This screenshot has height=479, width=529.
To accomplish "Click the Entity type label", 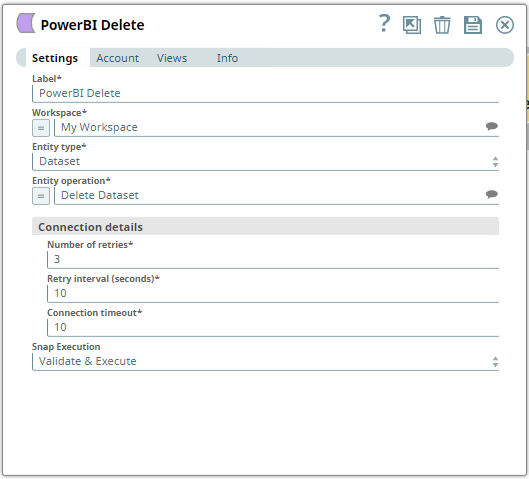I will [59, 147].
